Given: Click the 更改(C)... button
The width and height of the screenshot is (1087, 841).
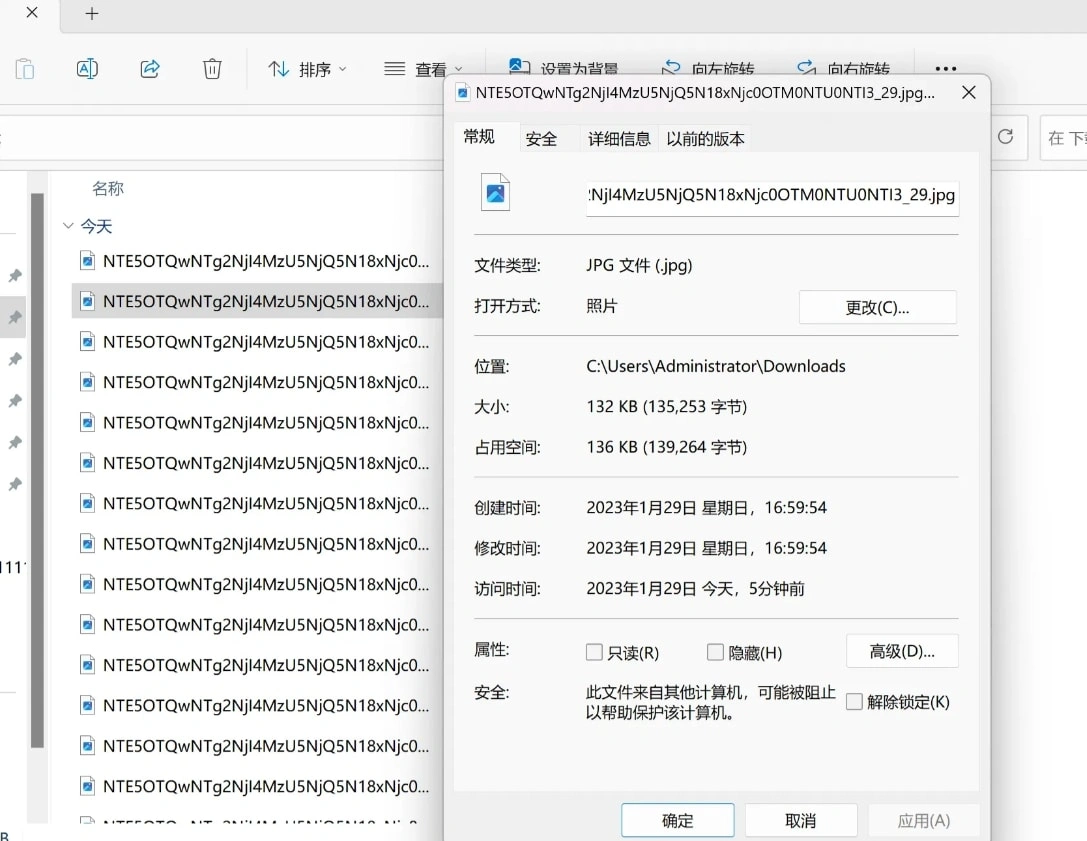Looking at the screenshot, I should (x=877, y=308).
